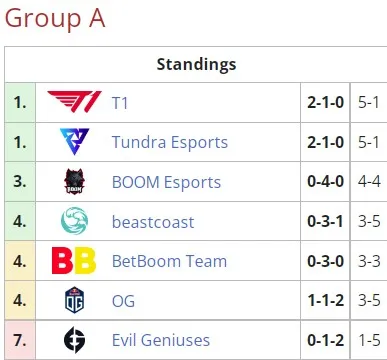Open the T1 team link
387x360 pixels.
coord(120,103)
